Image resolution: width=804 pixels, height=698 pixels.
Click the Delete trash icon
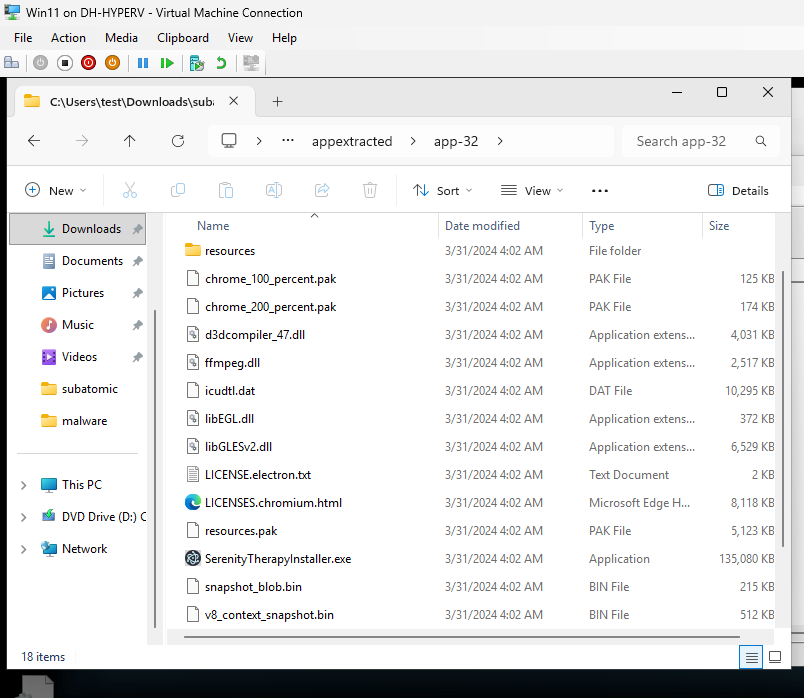(370, 191)
